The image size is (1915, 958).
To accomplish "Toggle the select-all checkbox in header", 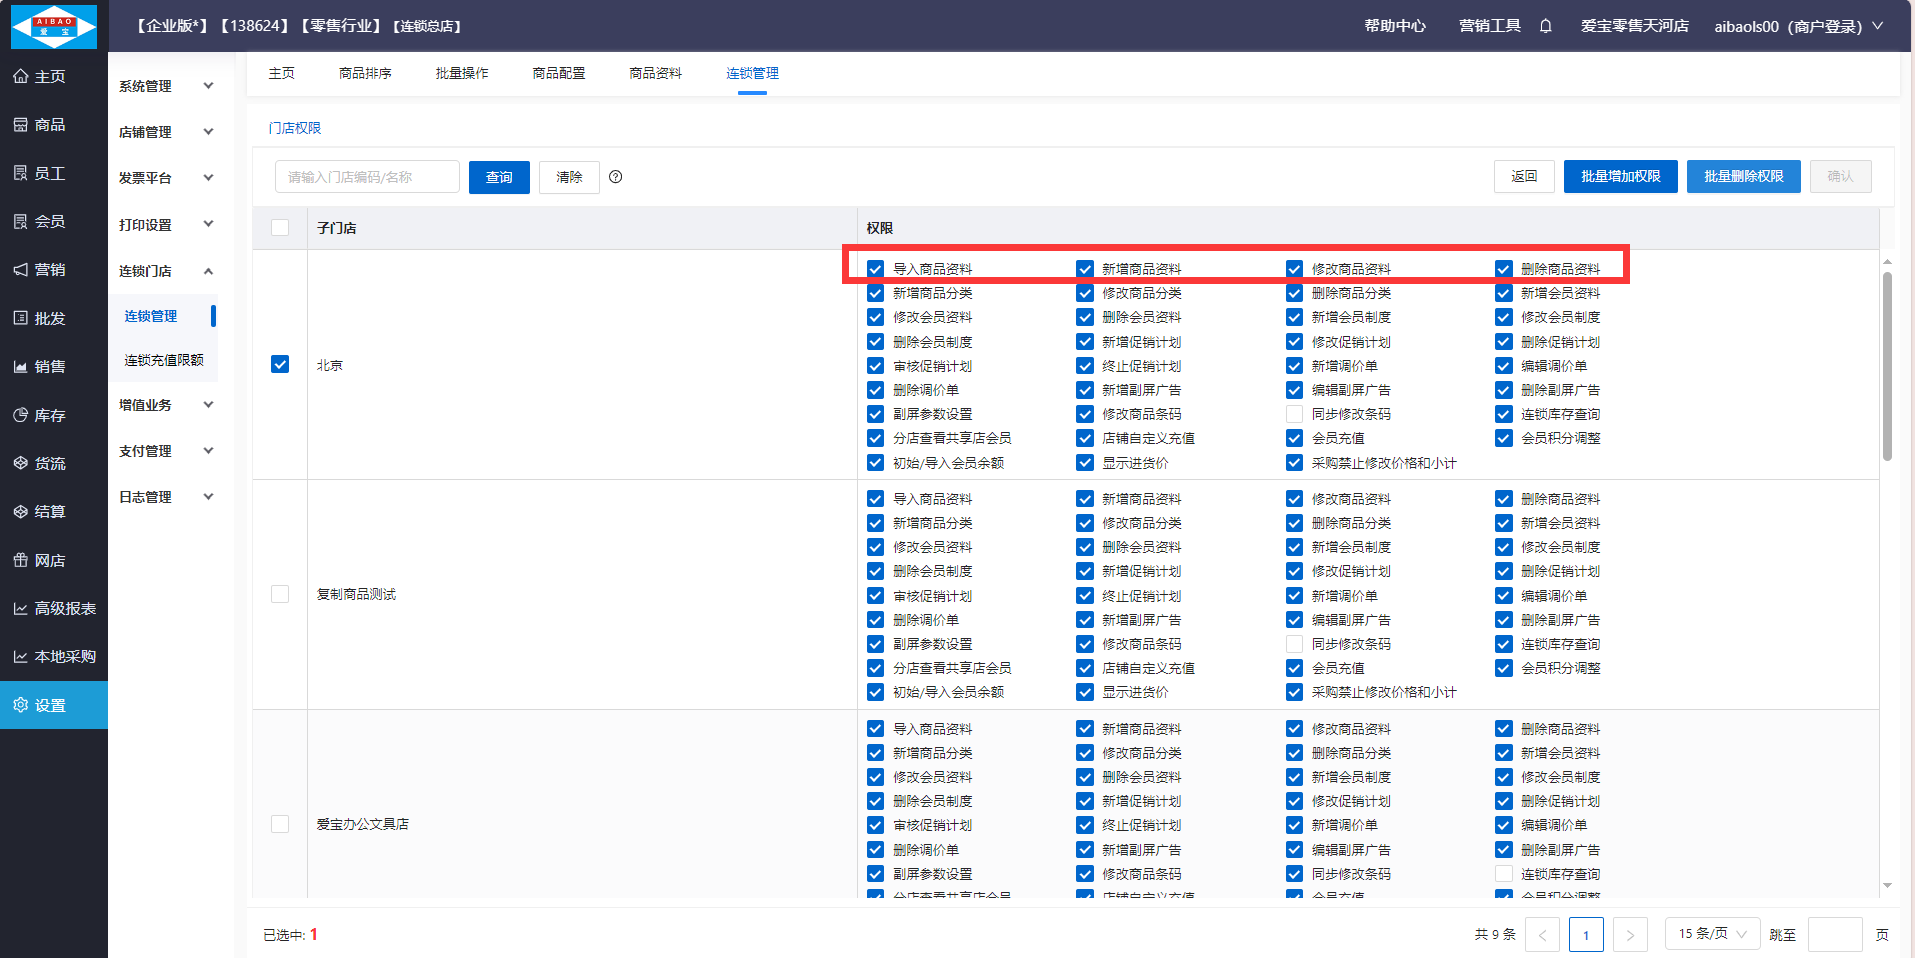I will (x=280, y=228).
